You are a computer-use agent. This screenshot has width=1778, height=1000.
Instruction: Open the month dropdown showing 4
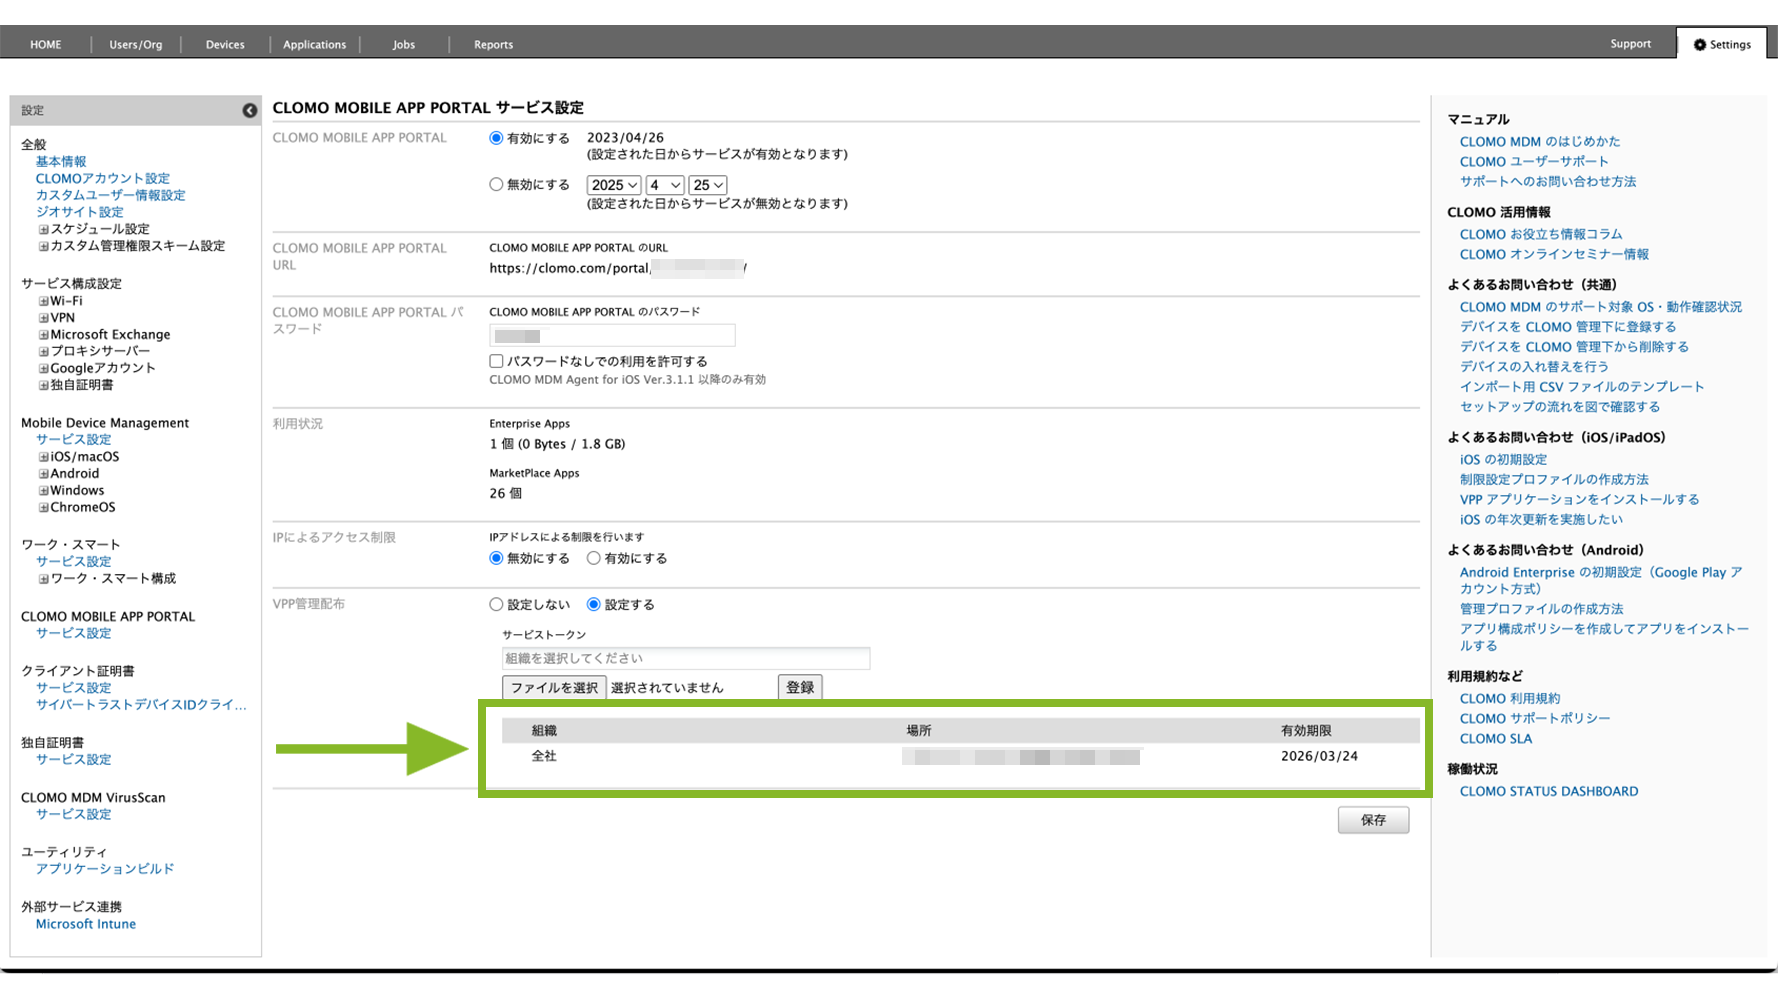(664, 185)
